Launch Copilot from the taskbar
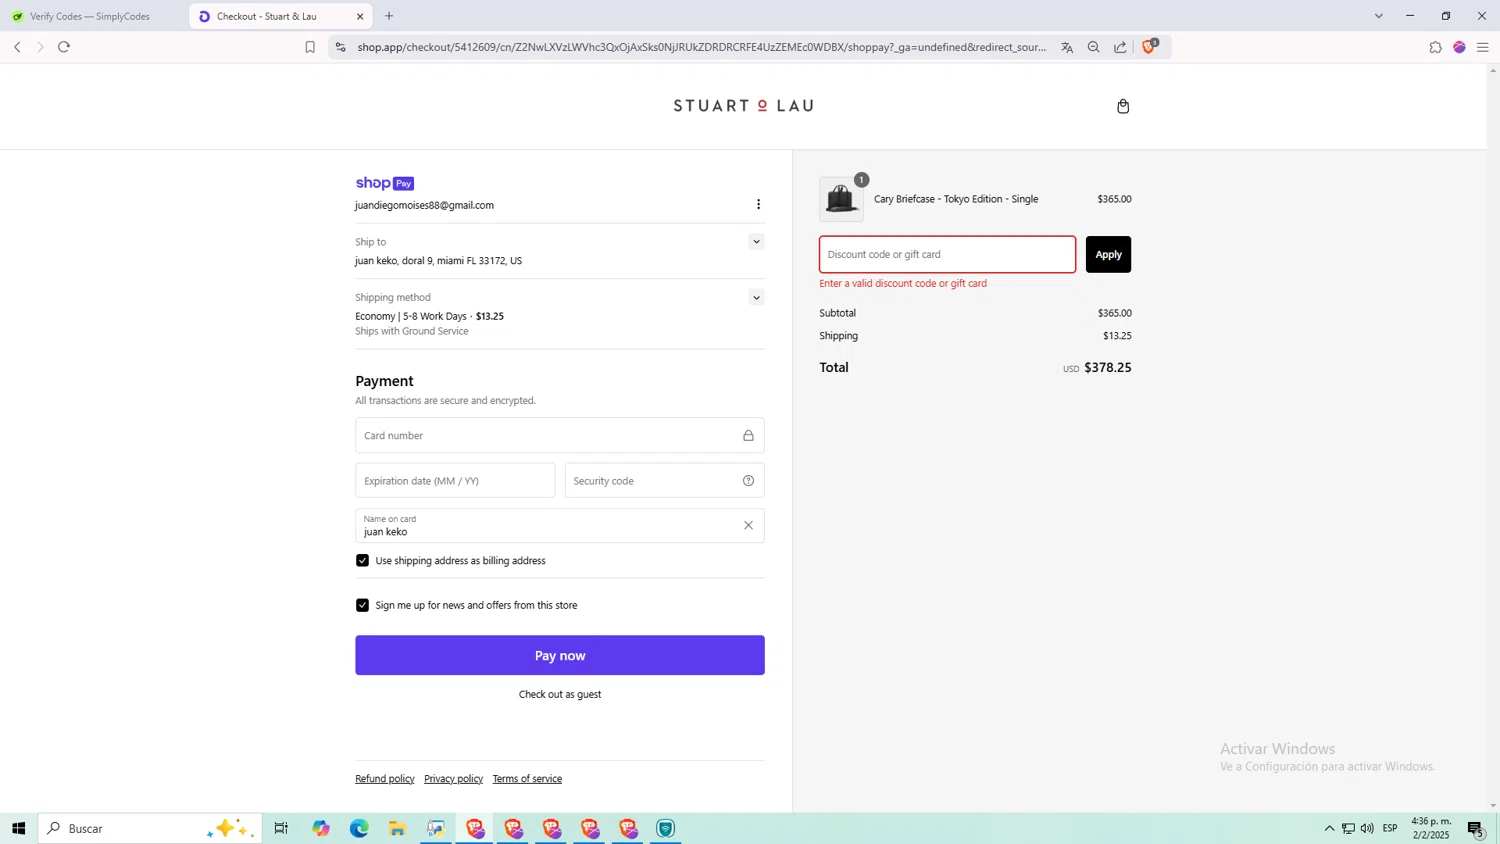The image size is (1500, 844). click(320, 828)
